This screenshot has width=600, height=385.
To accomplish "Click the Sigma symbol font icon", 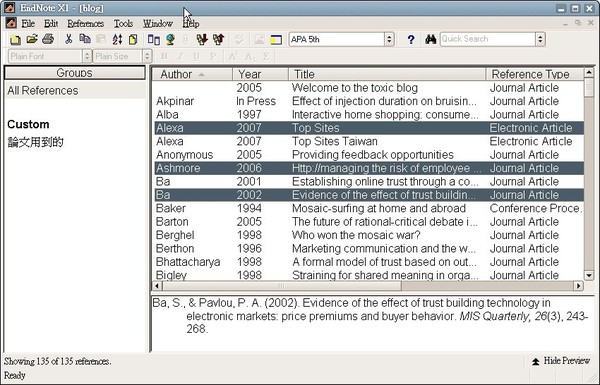I will pos(266,57).
